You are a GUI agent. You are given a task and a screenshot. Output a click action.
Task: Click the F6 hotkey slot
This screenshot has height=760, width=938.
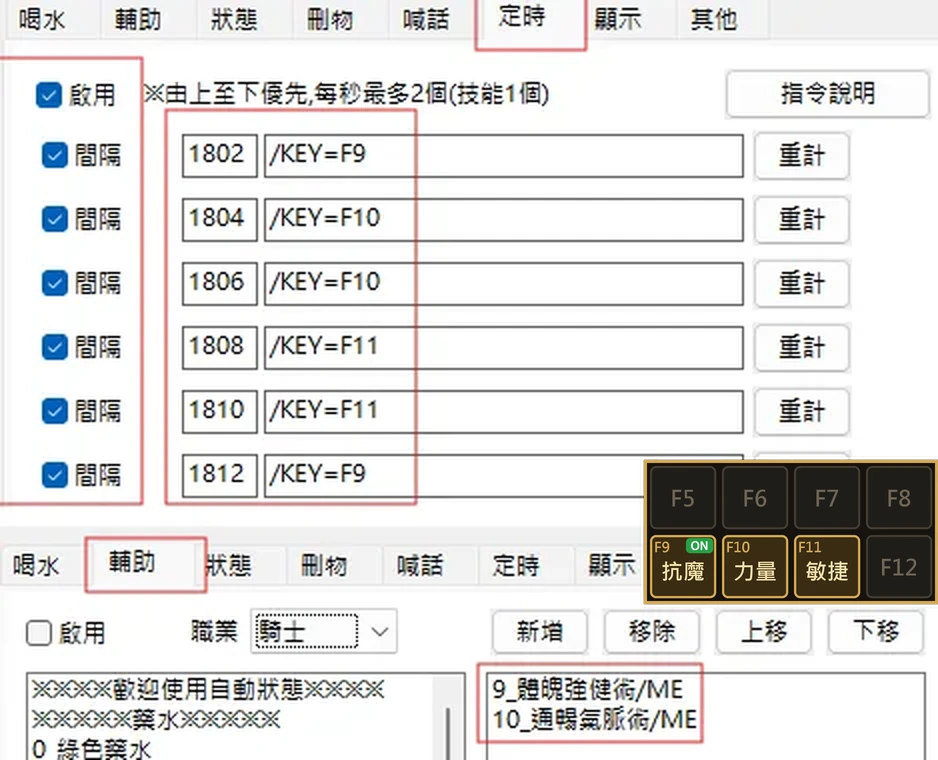(754, 498)
